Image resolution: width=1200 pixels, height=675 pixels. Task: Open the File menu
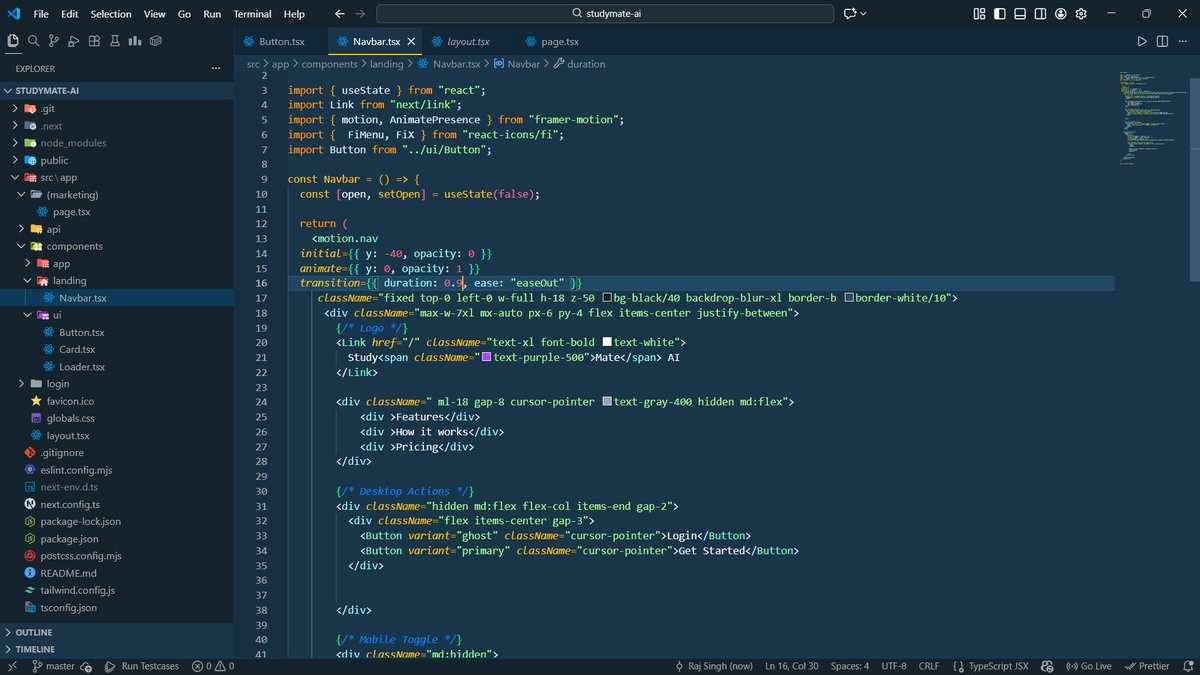click(41, 14)
